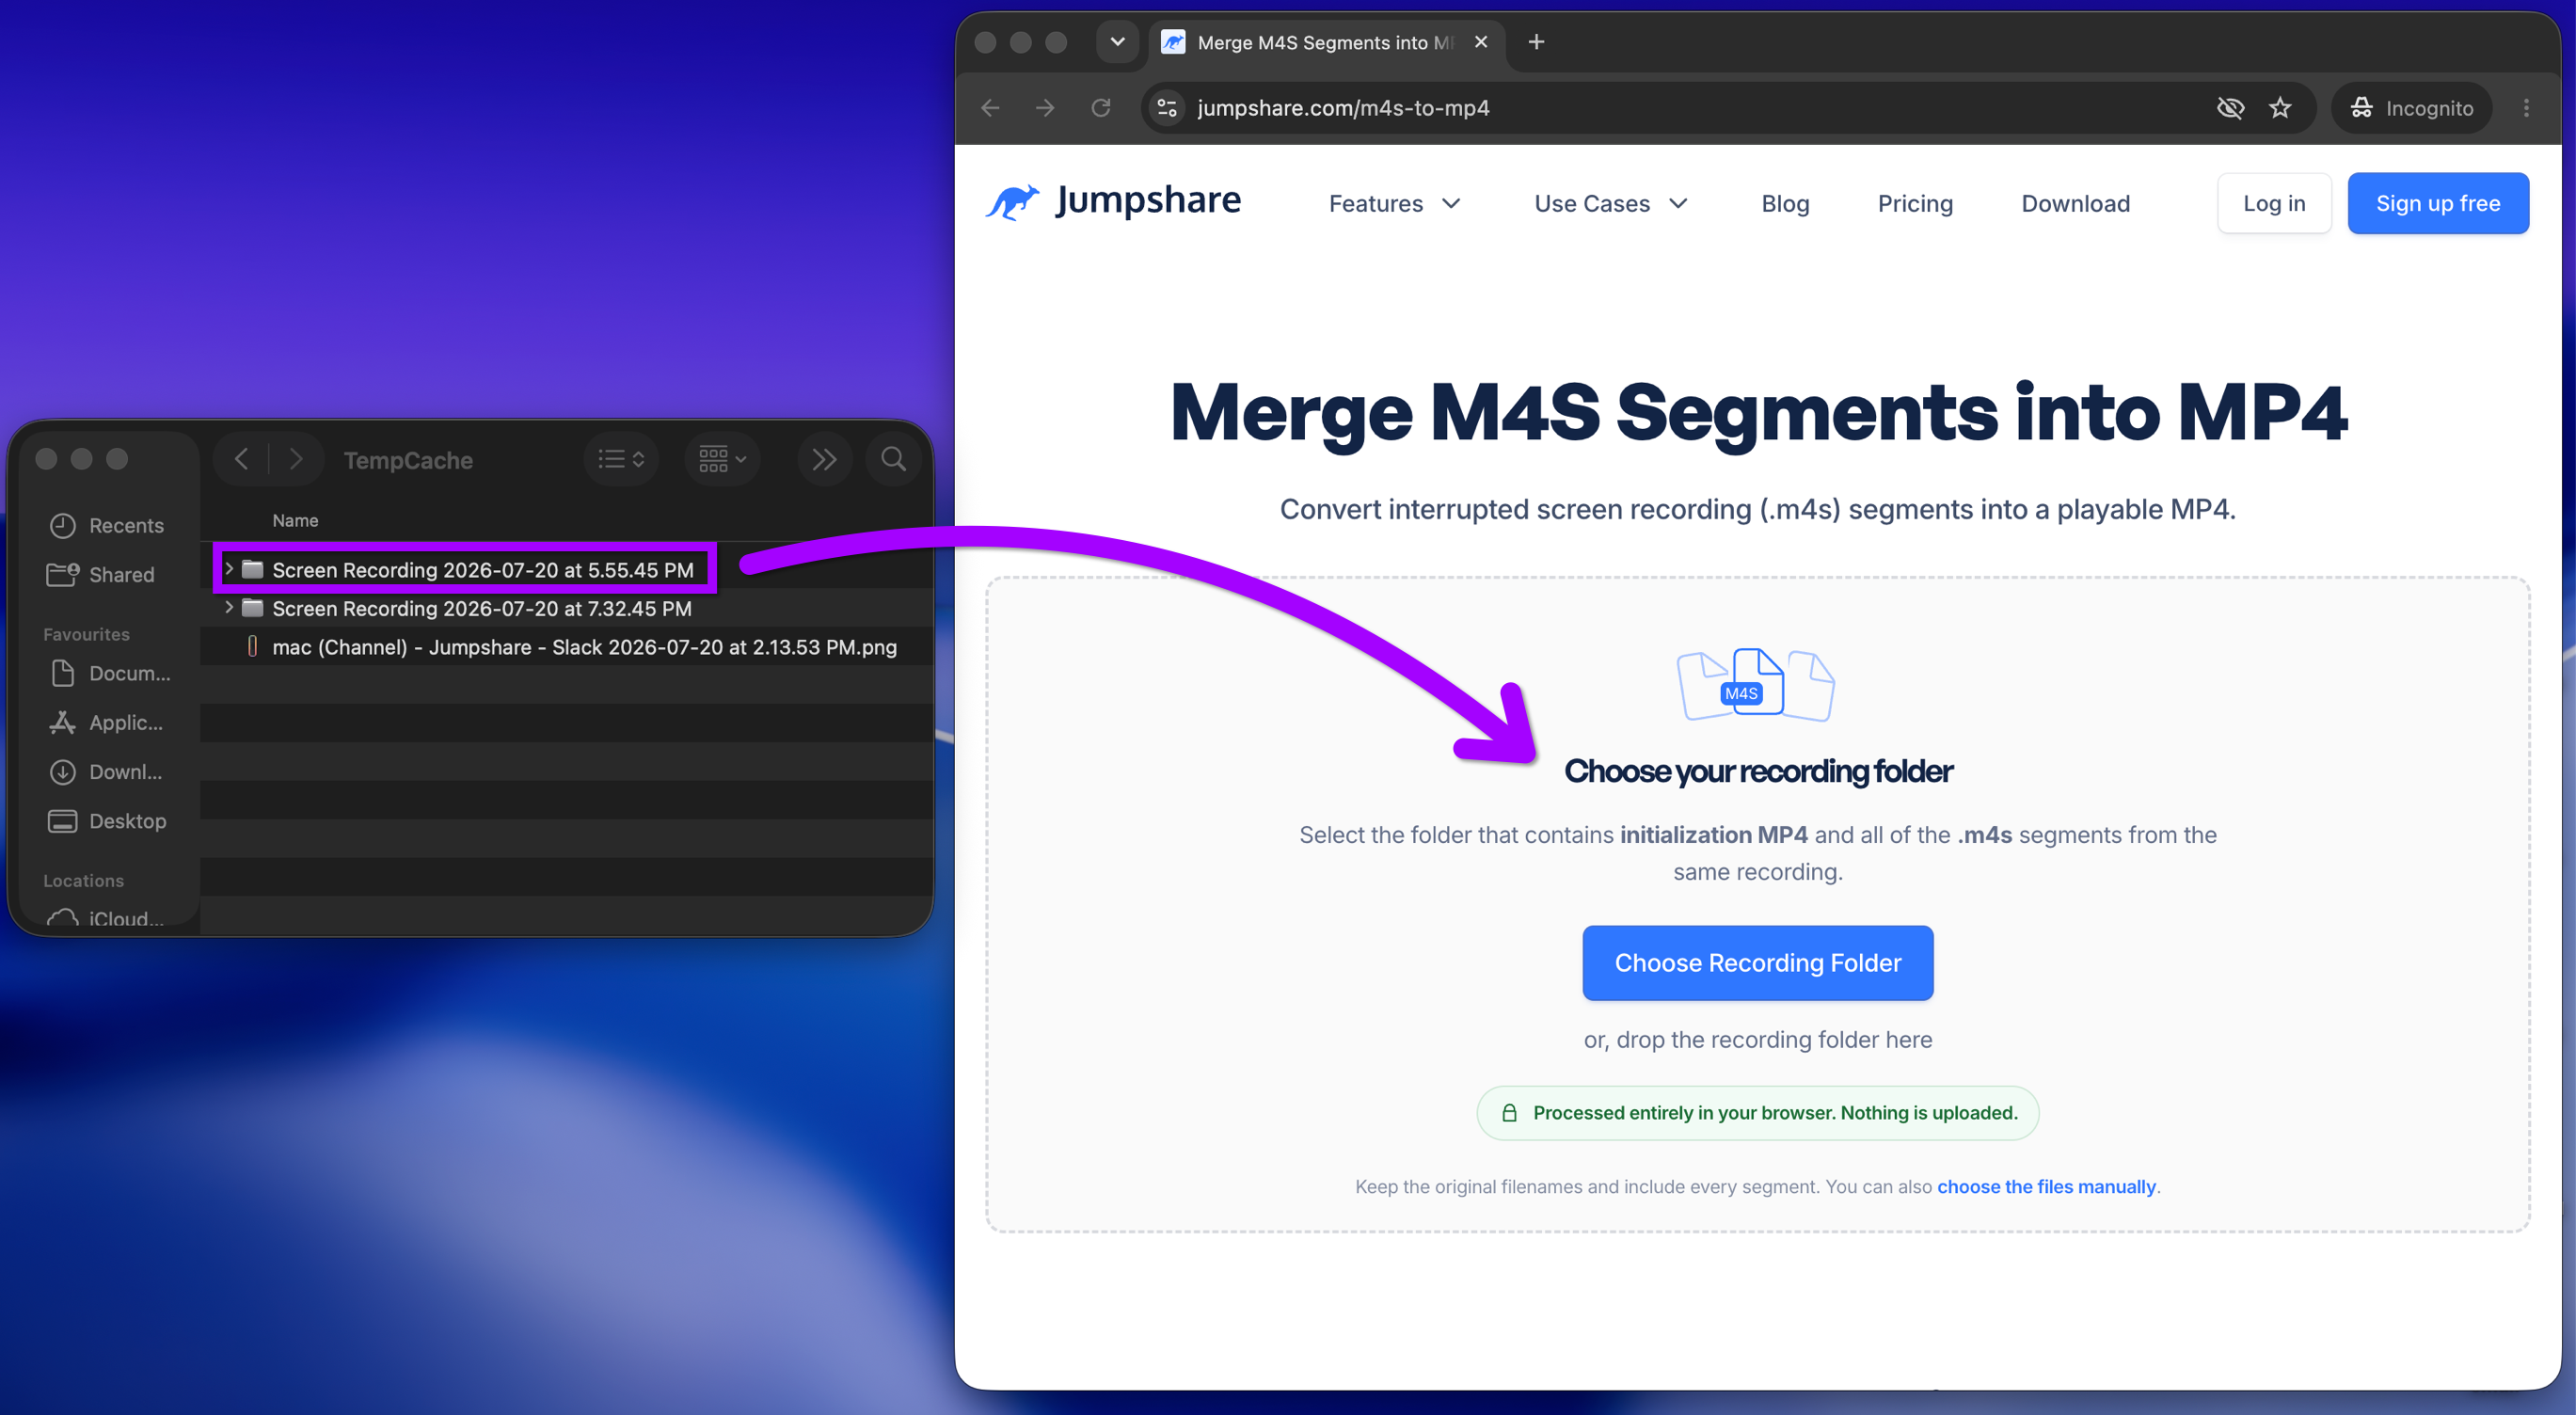The width and height of the screenshot is (2576, 1415).
Task: Bookmark this page with the star
Action: pos(2280,108)
